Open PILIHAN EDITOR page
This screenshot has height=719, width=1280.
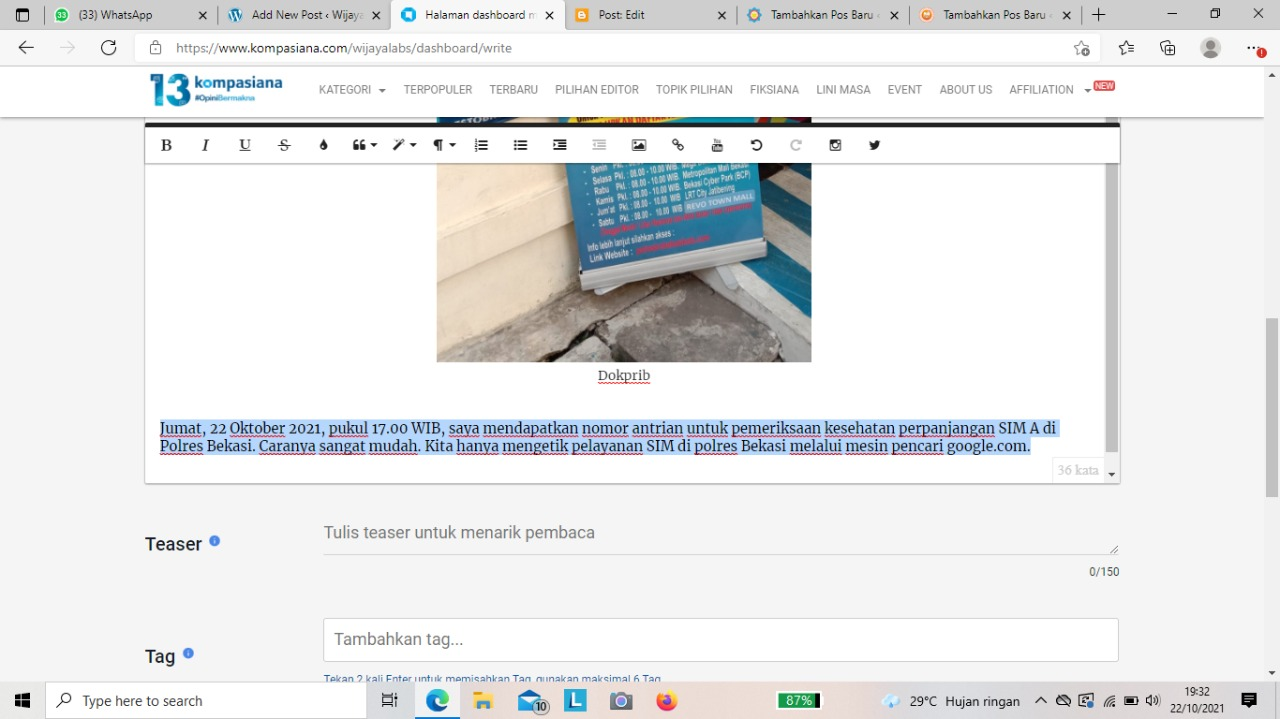[597, 90]
